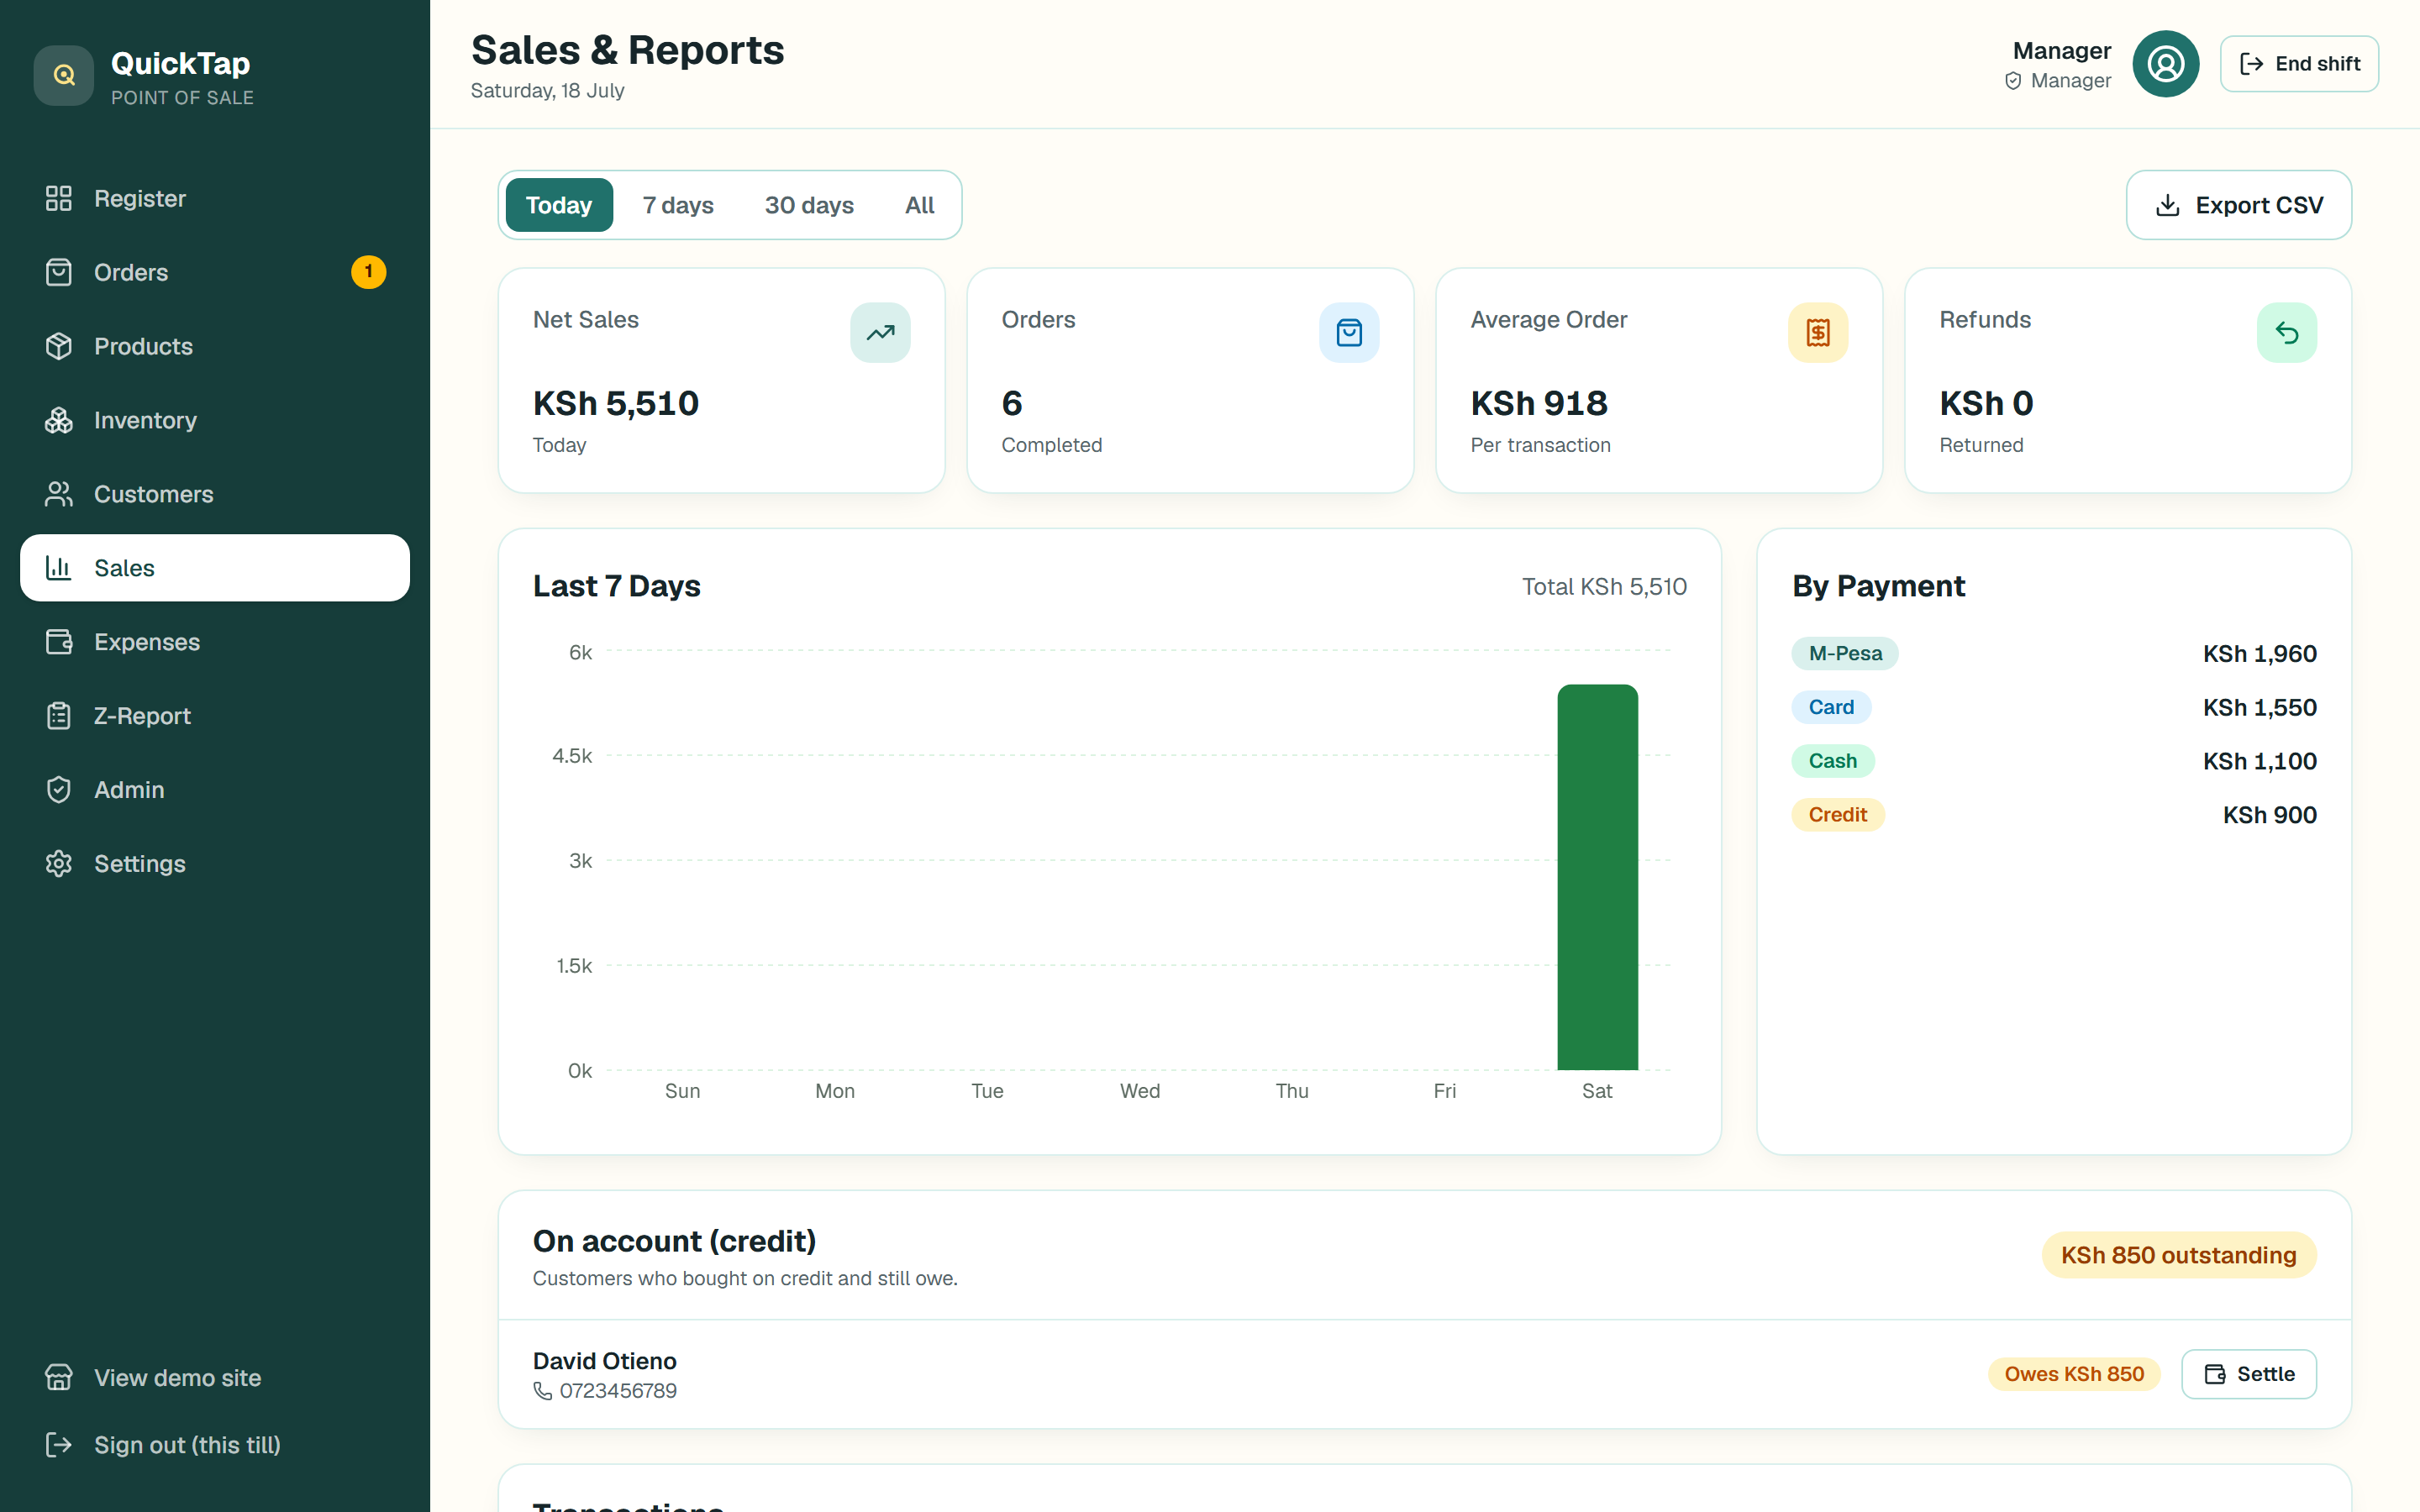The image size is (2420, 1512).
Task: Go to Products in the sidebar
Action: coord(215,346)
